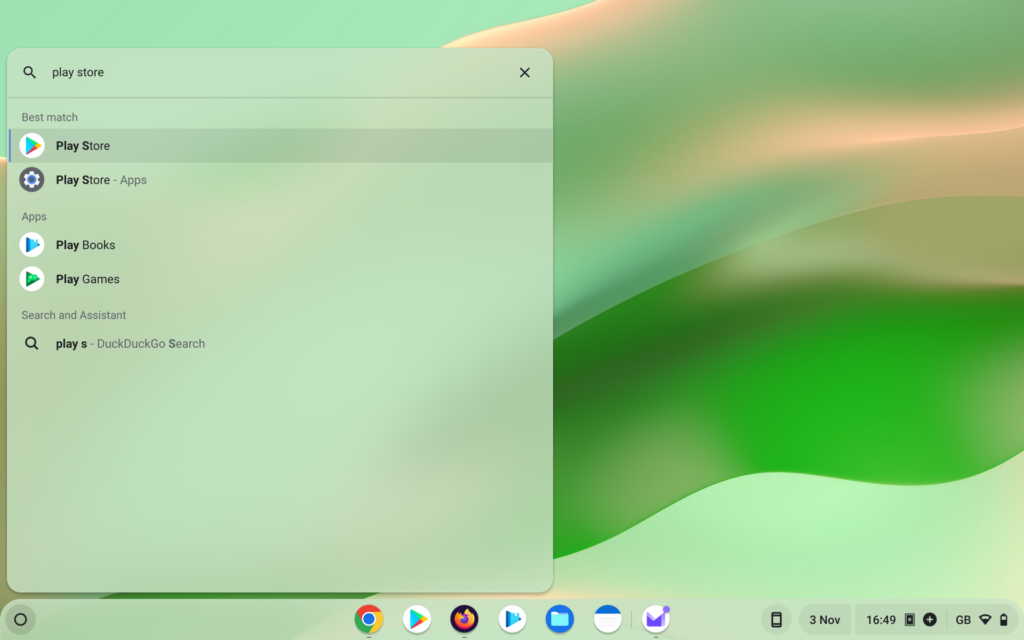Open the Play Store icon on the shelf
The height and width of the screenshot is (640, 1024).
(417, 619)
